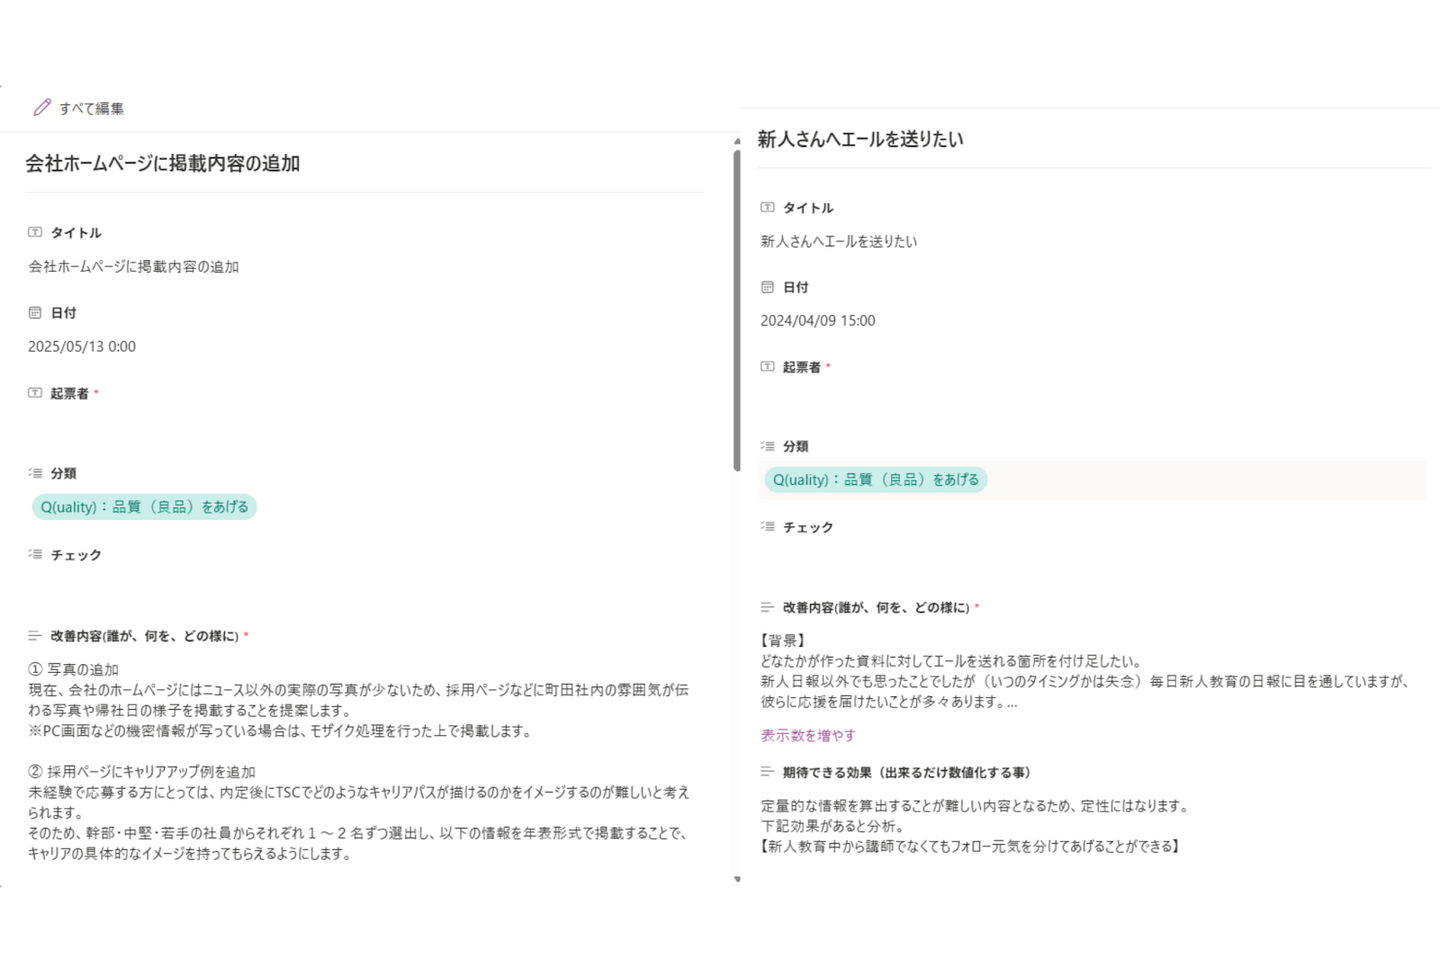The image size is (1440, 959).
Task: Click the 改善内容 text icon in the left panel
Action: point(35,635)
